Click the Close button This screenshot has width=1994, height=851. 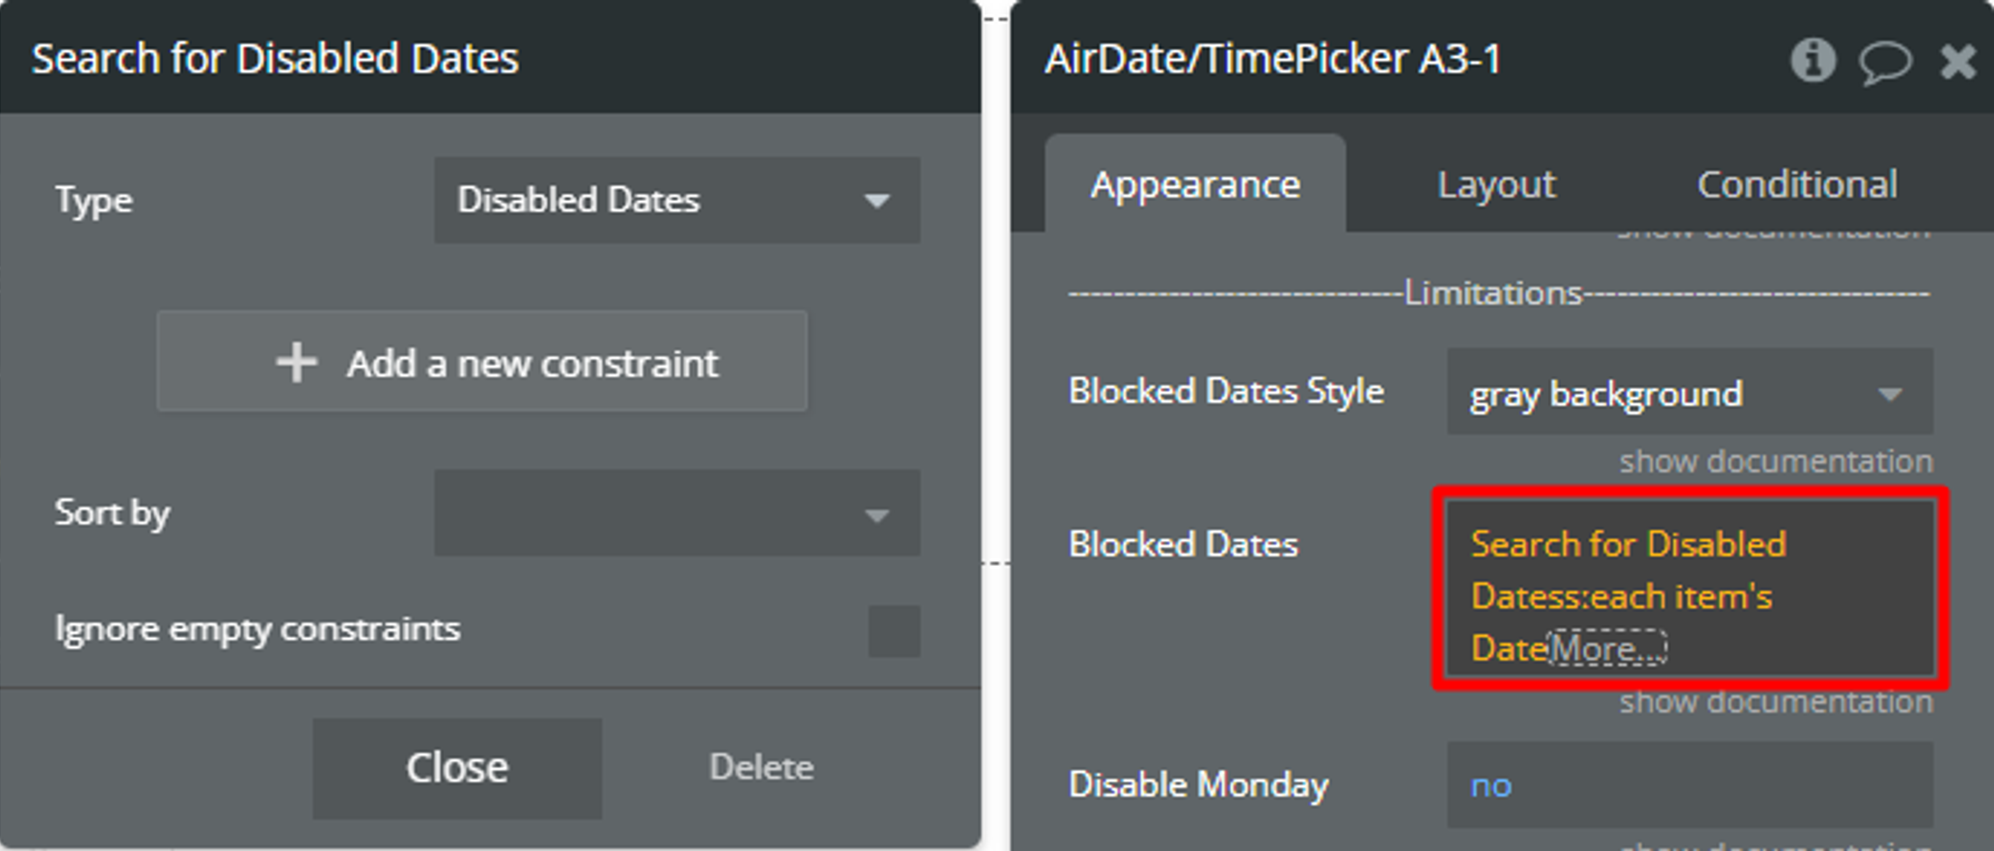(457, 768)
